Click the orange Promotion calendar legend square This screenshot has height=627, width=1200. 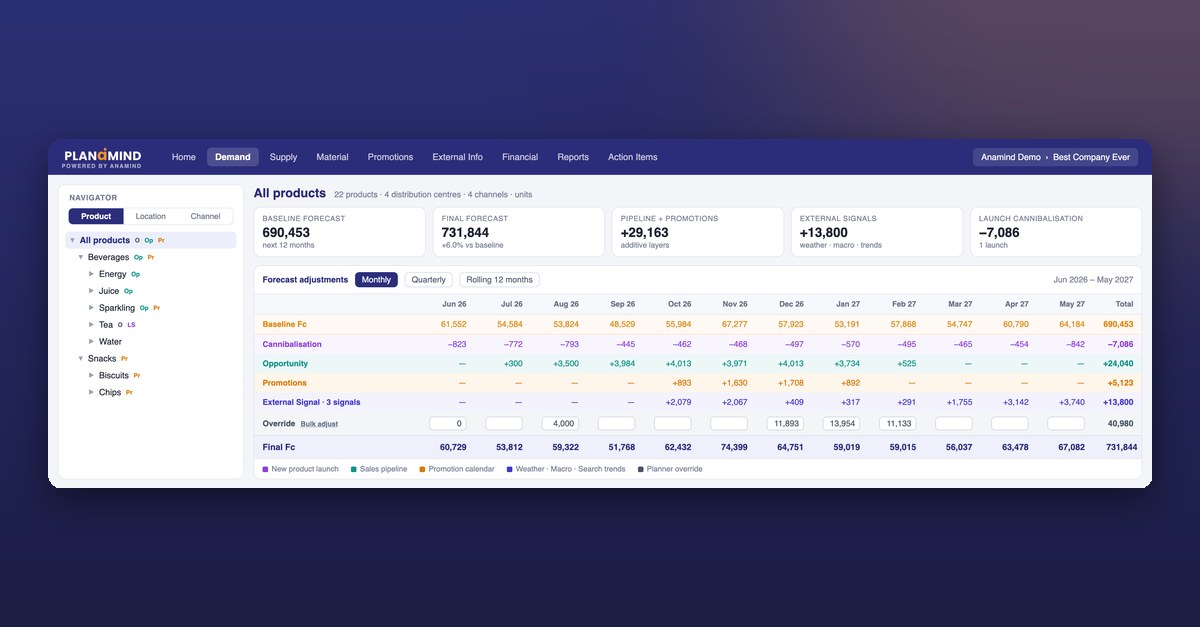(422, 469)
